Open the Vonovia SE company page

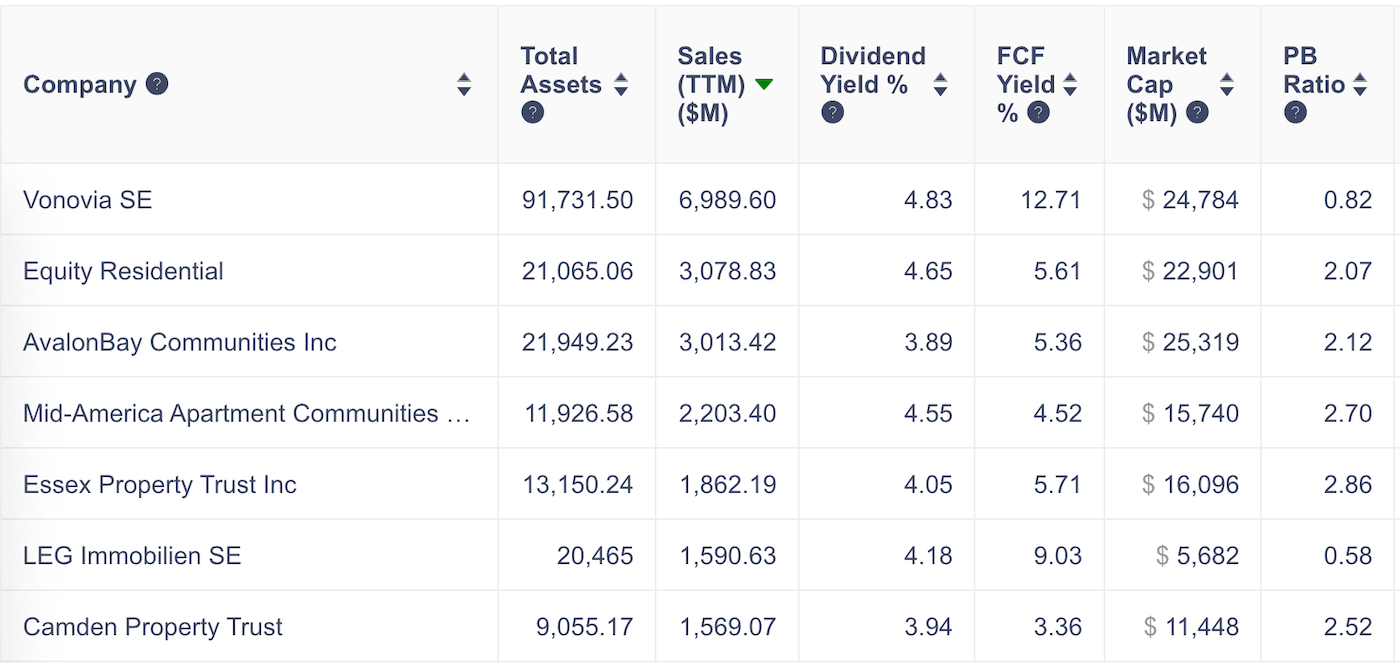pyautogui.click(x=86, y=200)
